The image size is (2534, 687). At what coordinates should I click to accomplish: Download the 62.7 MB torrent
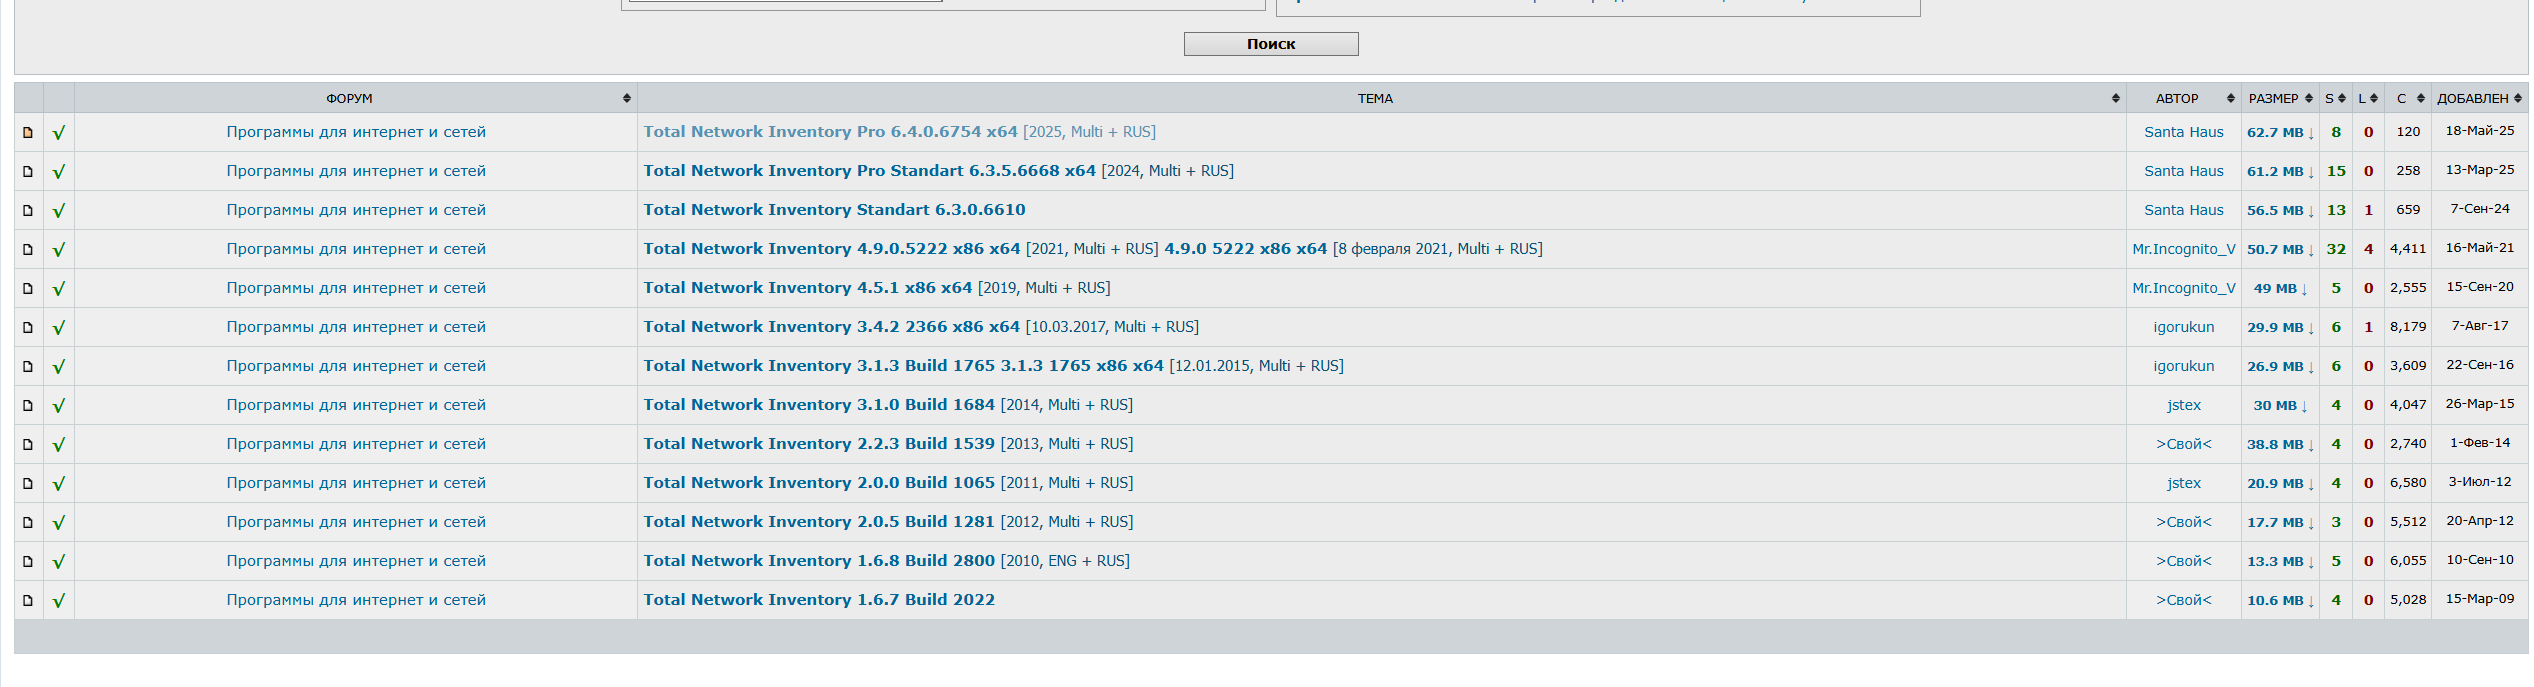[2280, 132]
